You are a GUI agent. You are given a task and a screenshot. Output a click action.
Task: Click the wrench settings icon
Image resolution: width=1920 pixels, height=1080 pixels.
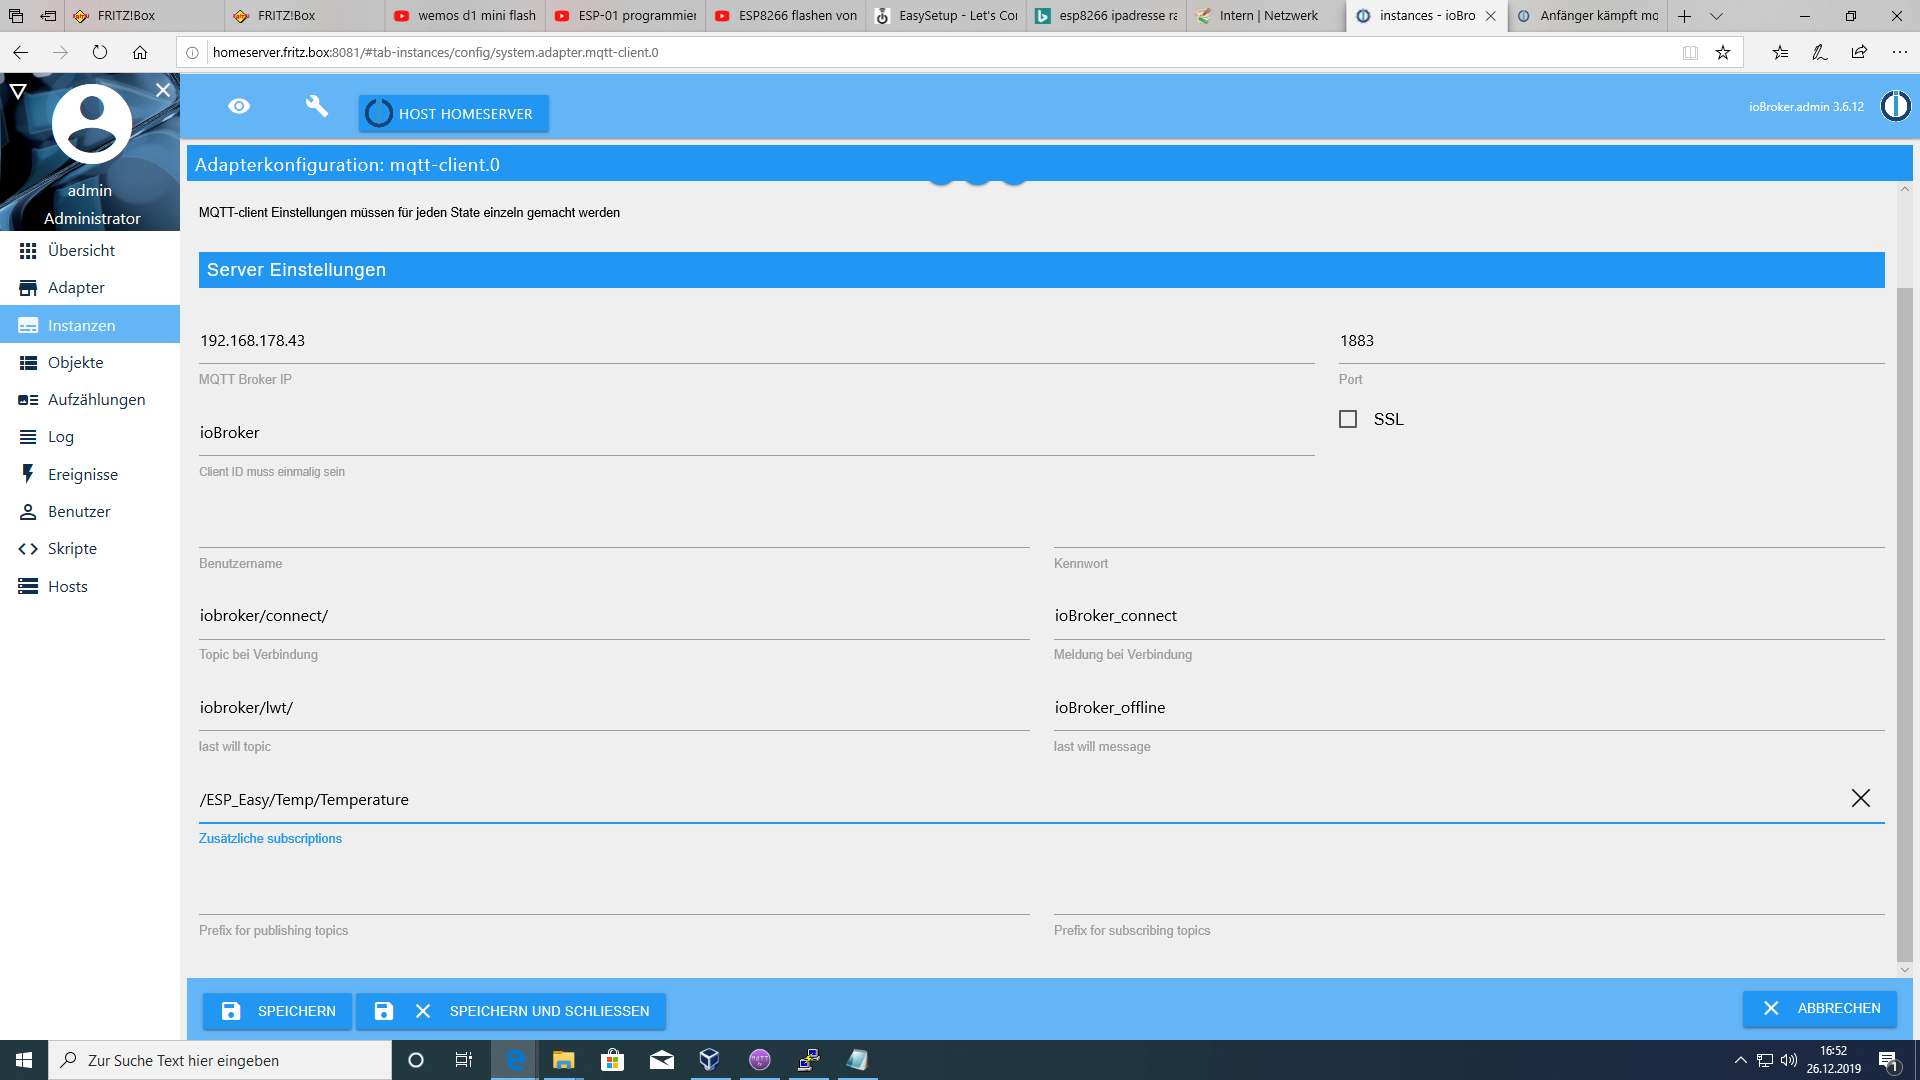(316, 106)
